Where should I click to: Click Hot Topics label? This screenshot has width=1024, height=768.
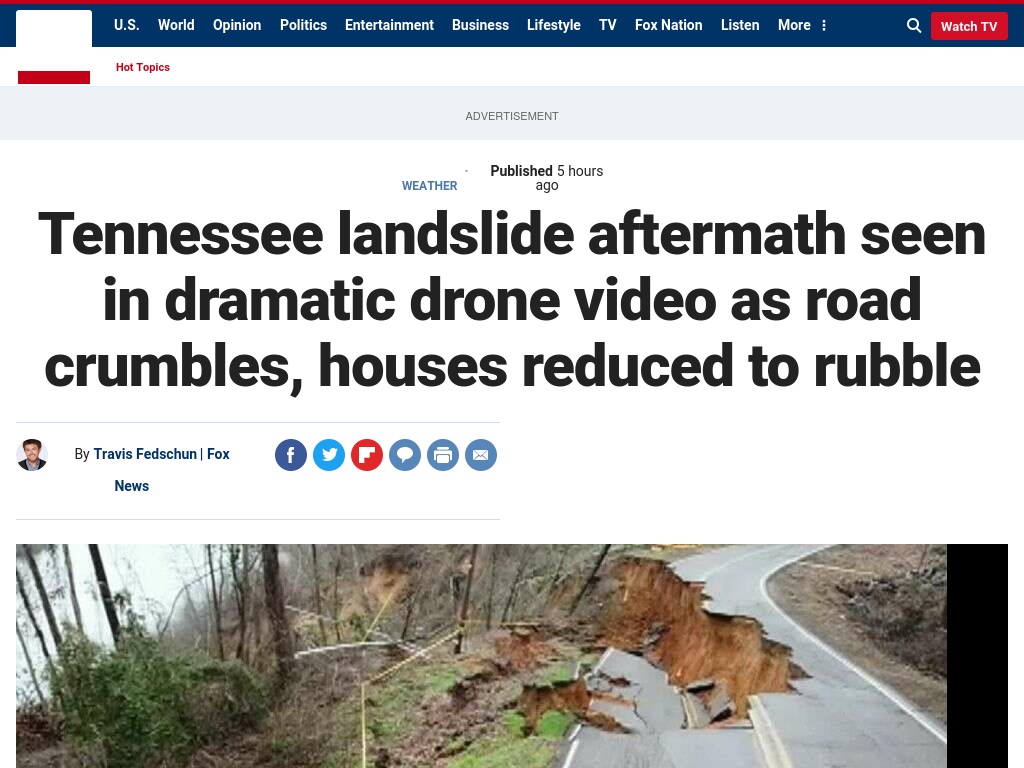(143, 67)
